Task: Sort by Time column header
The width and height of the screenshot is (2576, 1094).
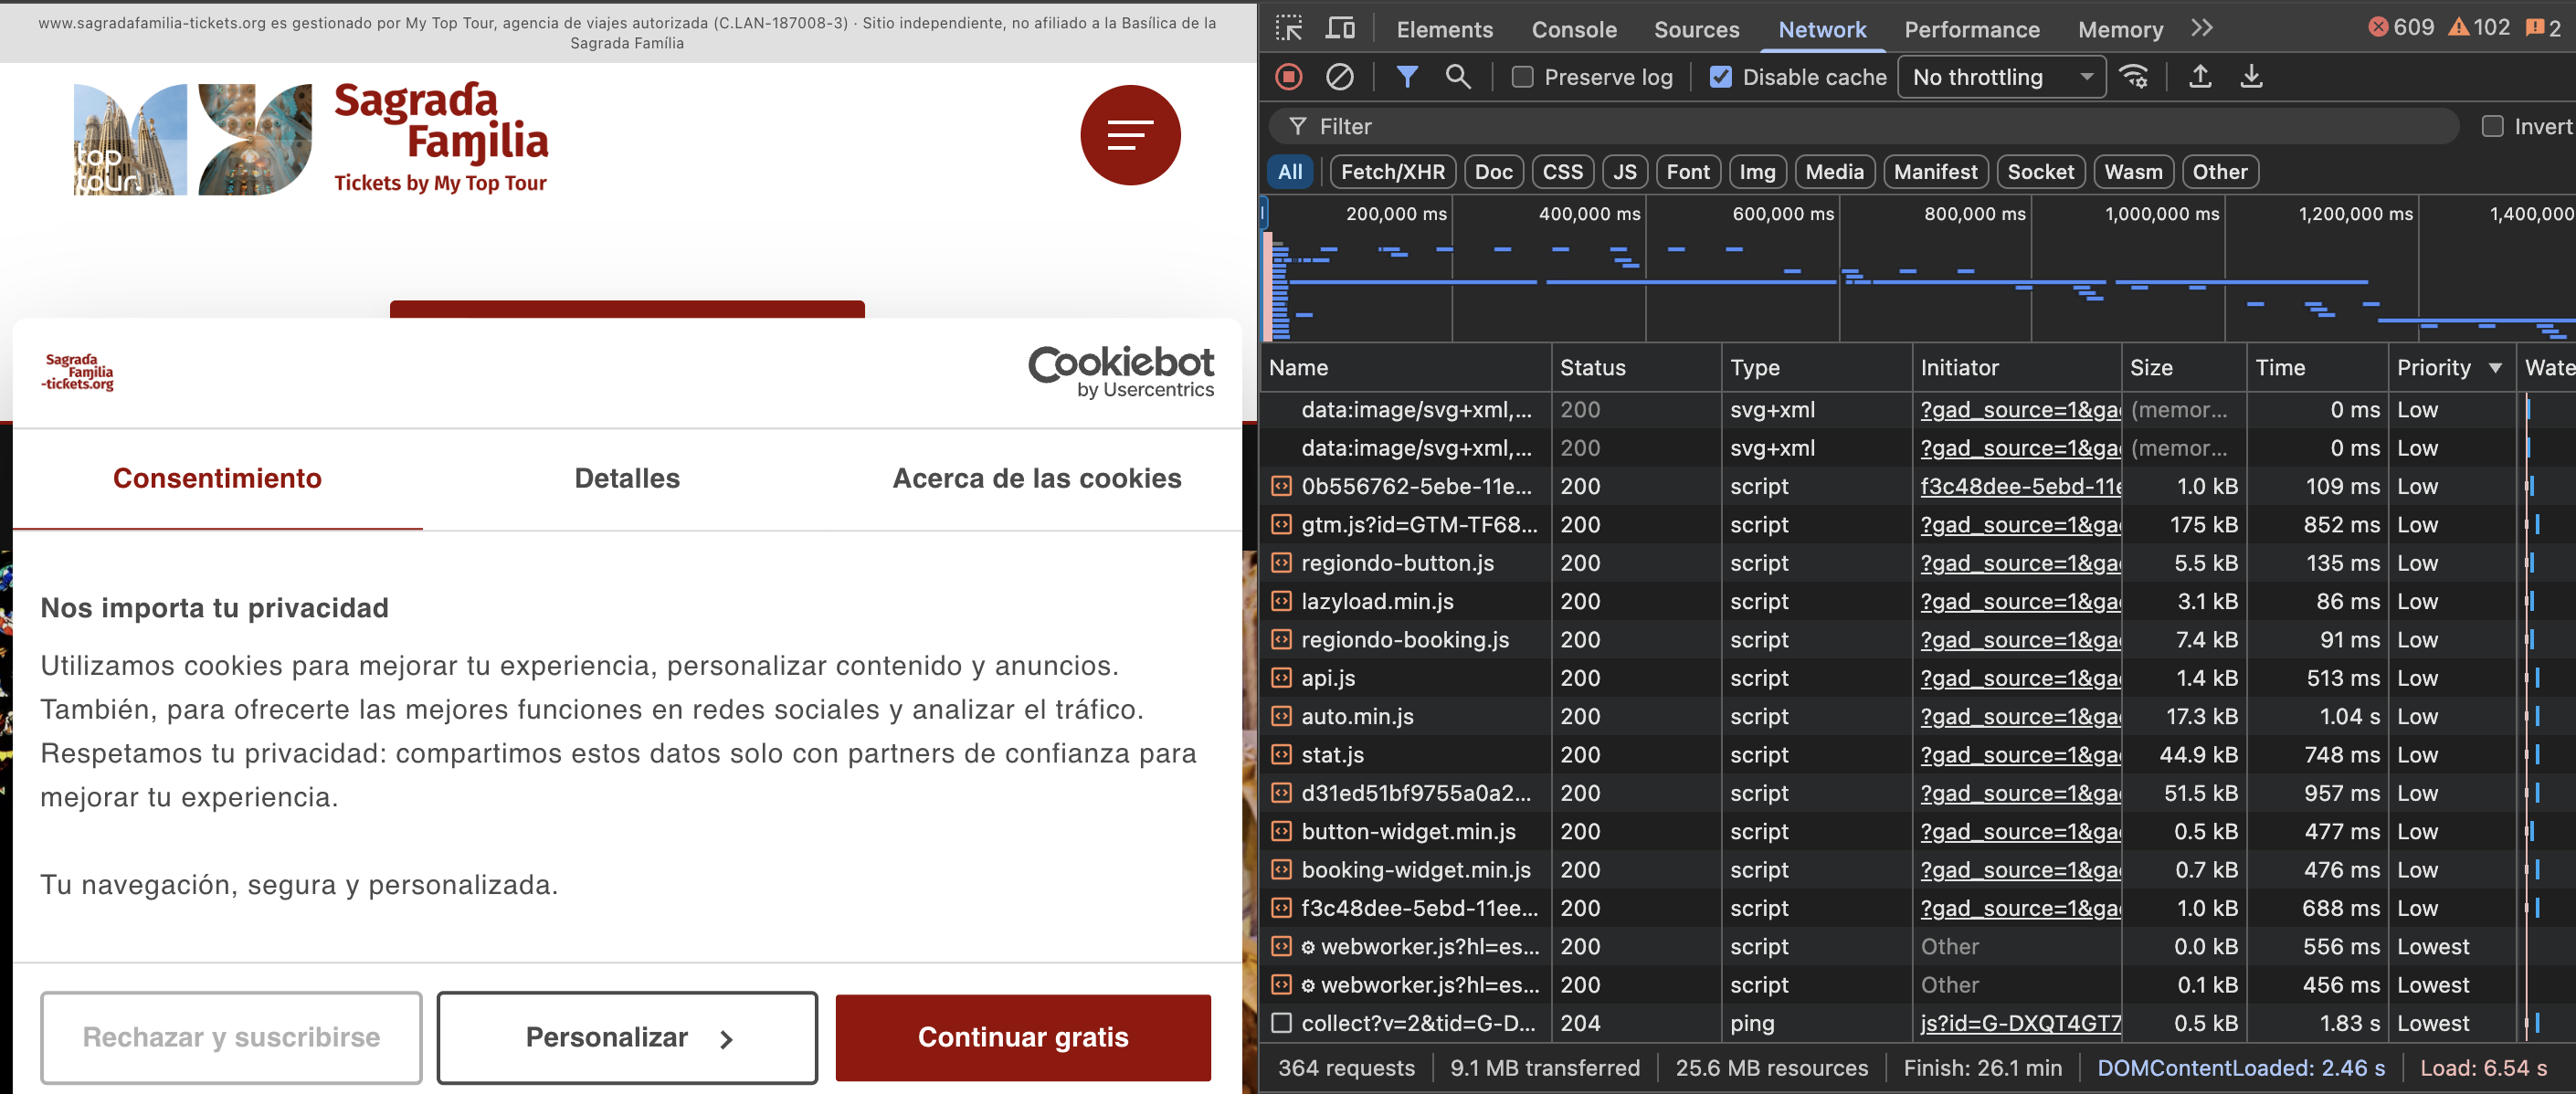Action: [2317, 367]
